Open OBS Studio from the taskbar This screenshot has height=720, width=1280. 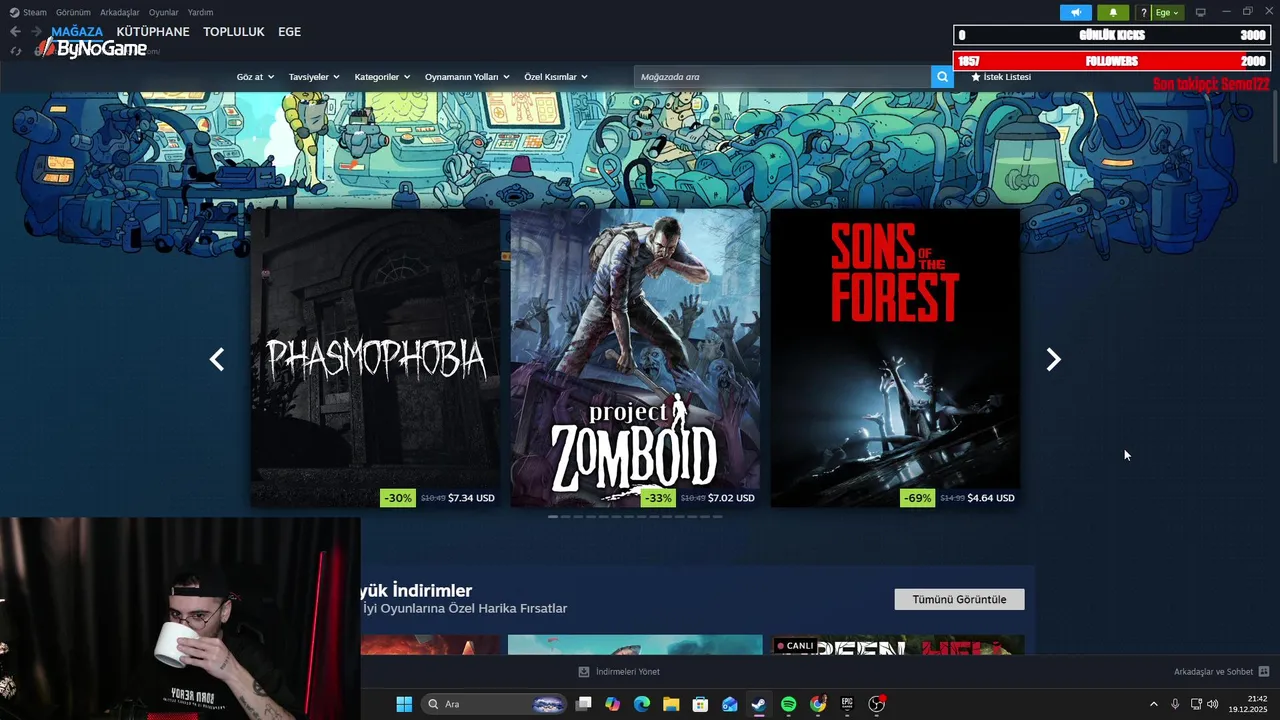pos(877,704)
